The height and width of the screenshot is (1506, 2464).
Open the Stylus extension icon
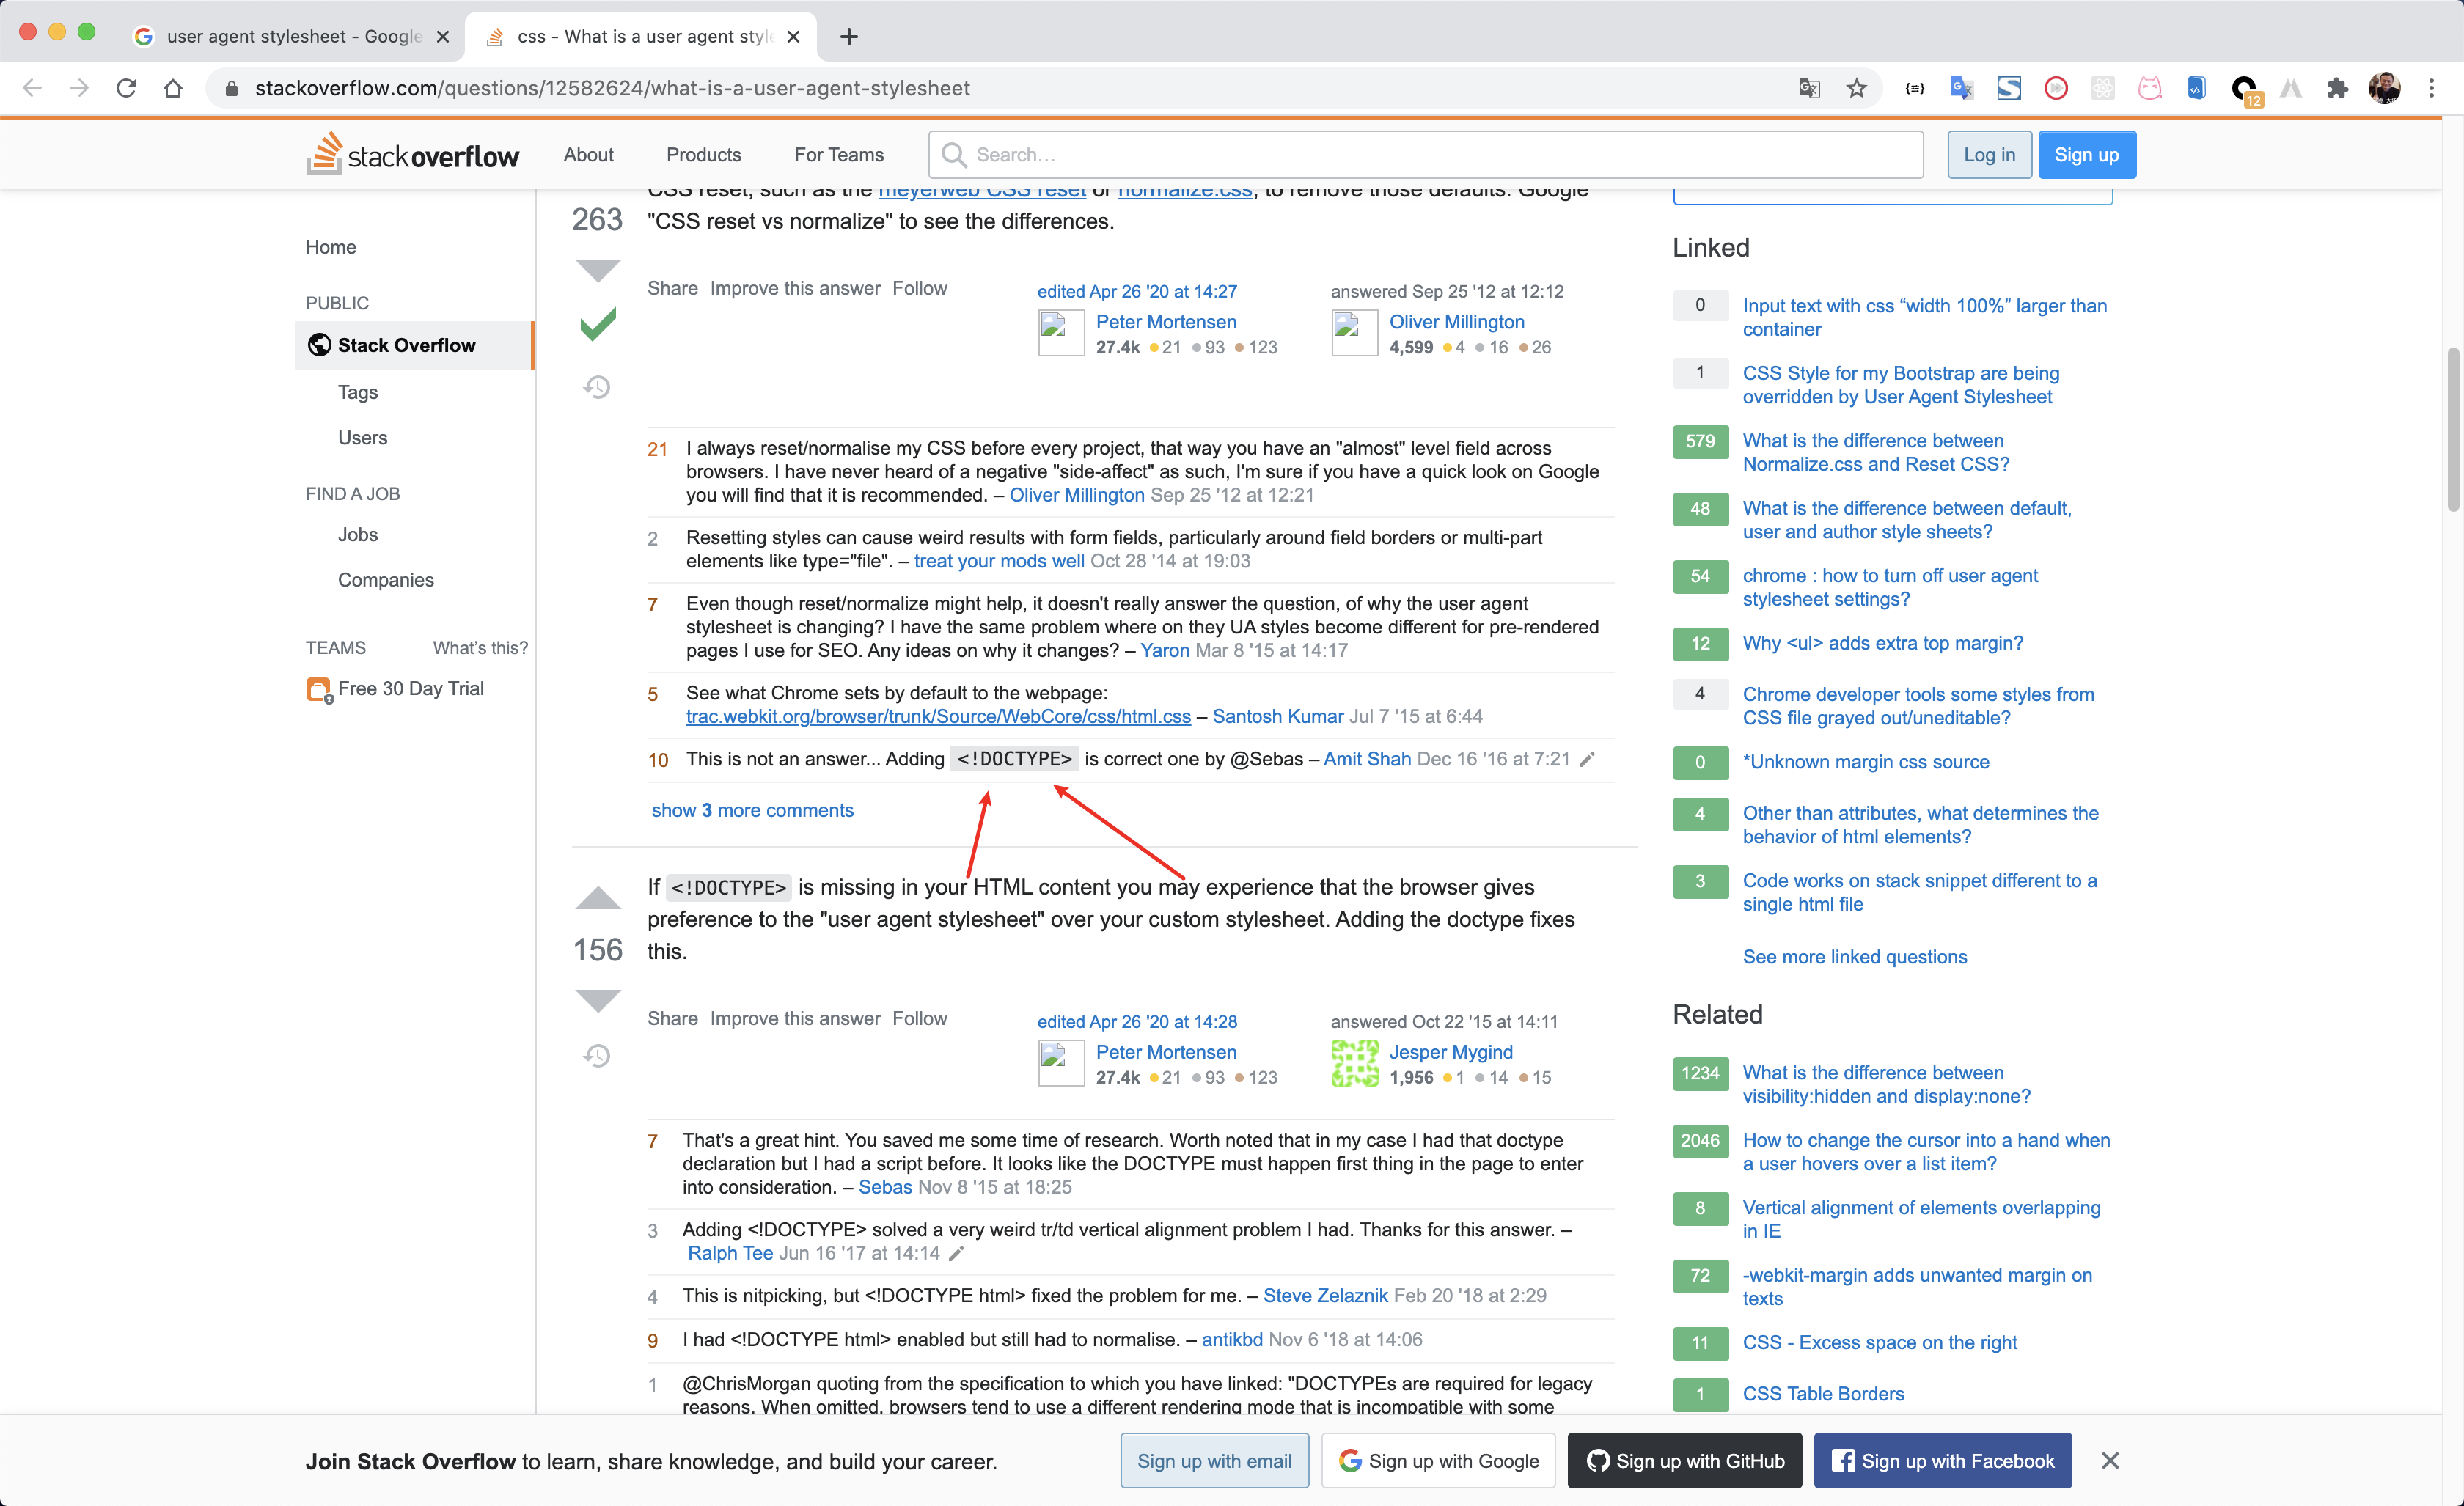2009,88
